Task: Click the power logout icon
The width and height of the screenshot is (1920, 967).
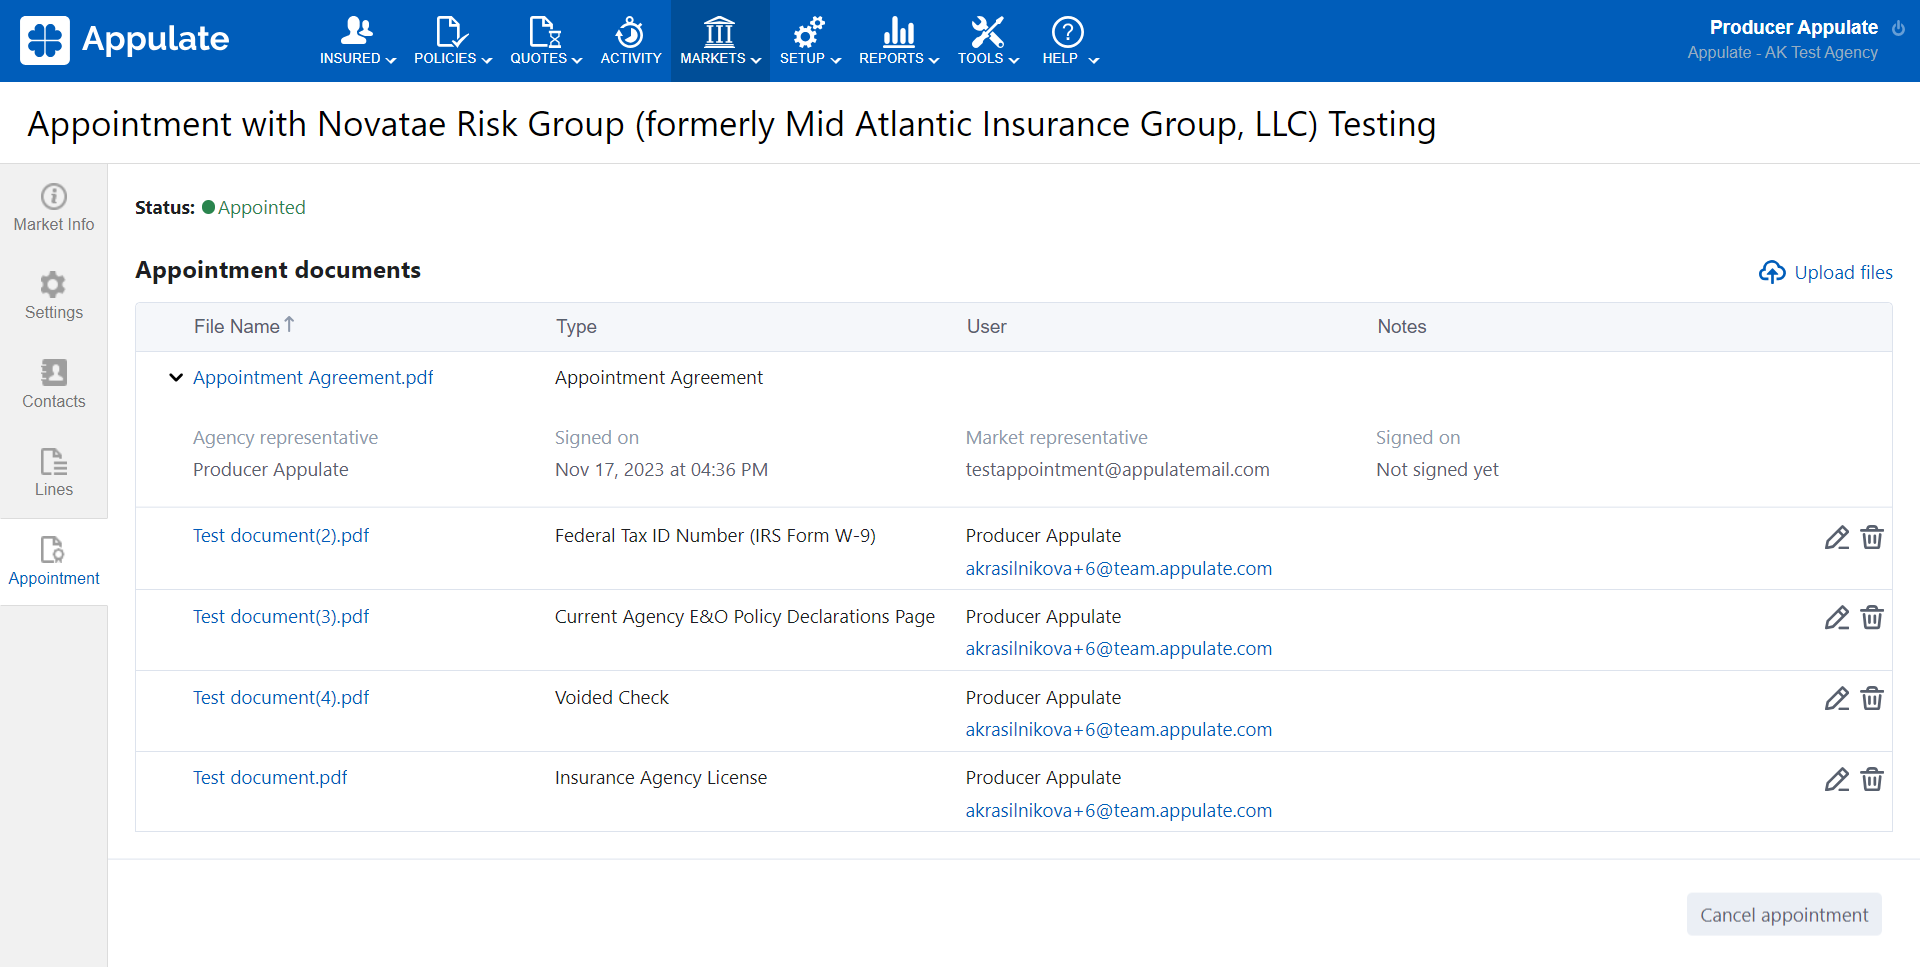Action: [x=1898, y=28]
